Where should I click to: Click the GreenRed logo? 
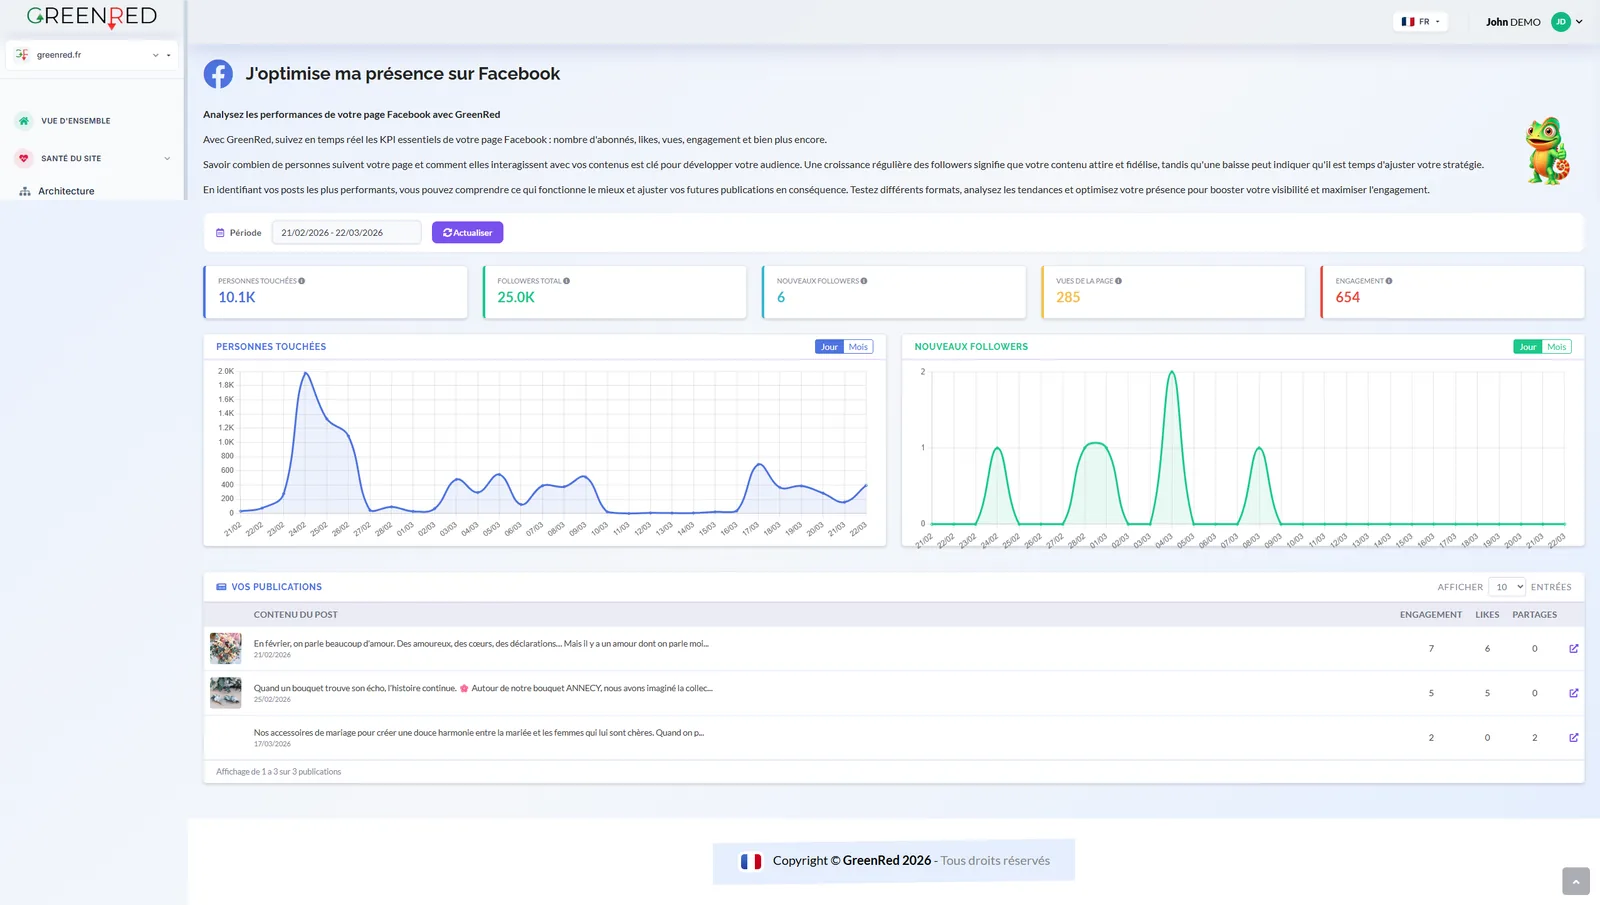pos(92,17)
